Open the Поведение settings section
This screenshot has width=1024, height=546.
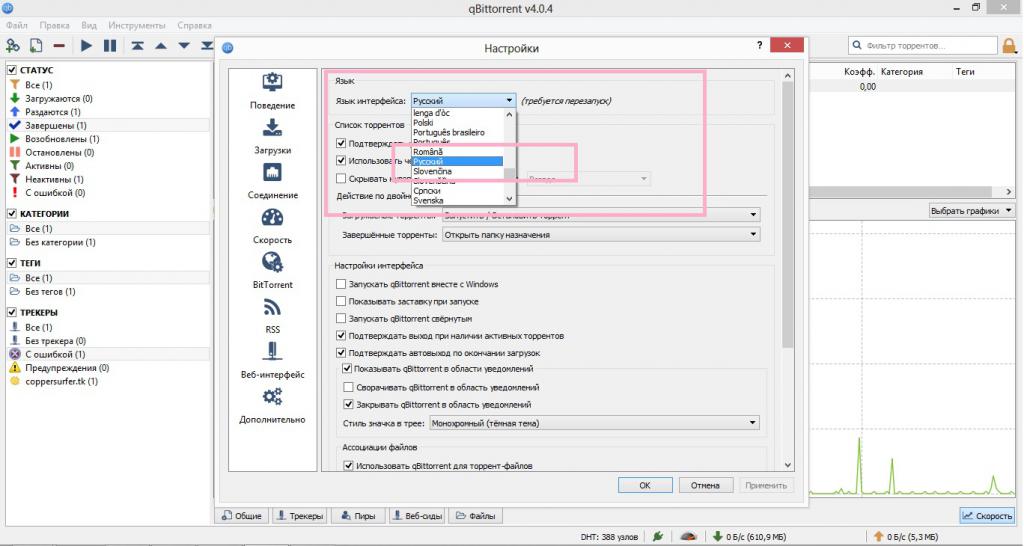[272, 91]
